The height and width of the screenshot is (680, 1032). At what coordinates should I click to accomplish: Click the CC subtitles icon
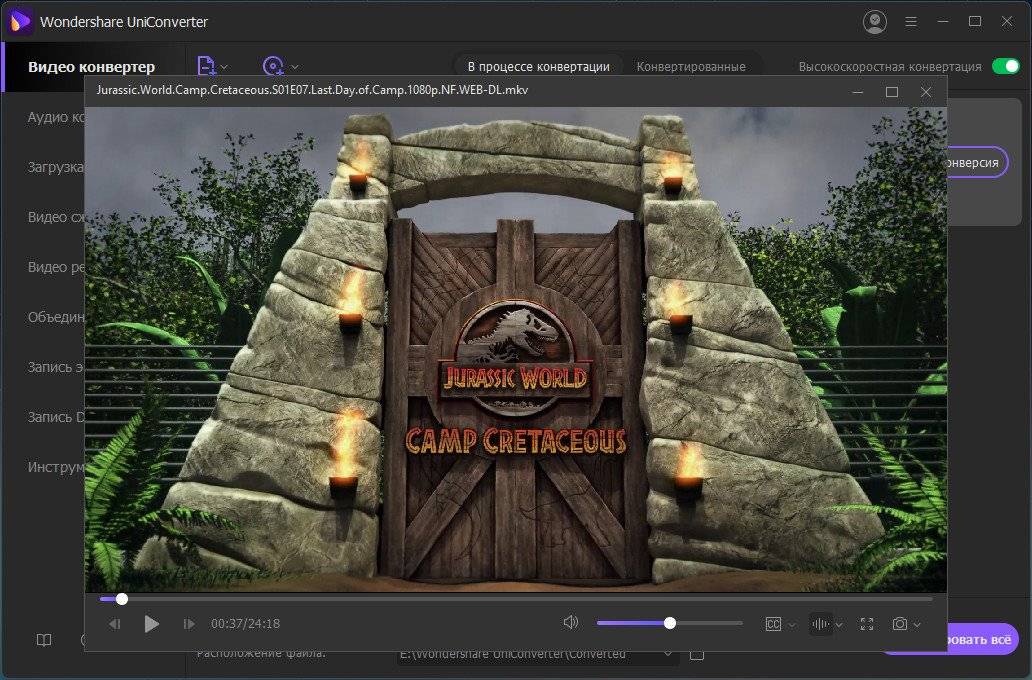[x=773, y=624]
